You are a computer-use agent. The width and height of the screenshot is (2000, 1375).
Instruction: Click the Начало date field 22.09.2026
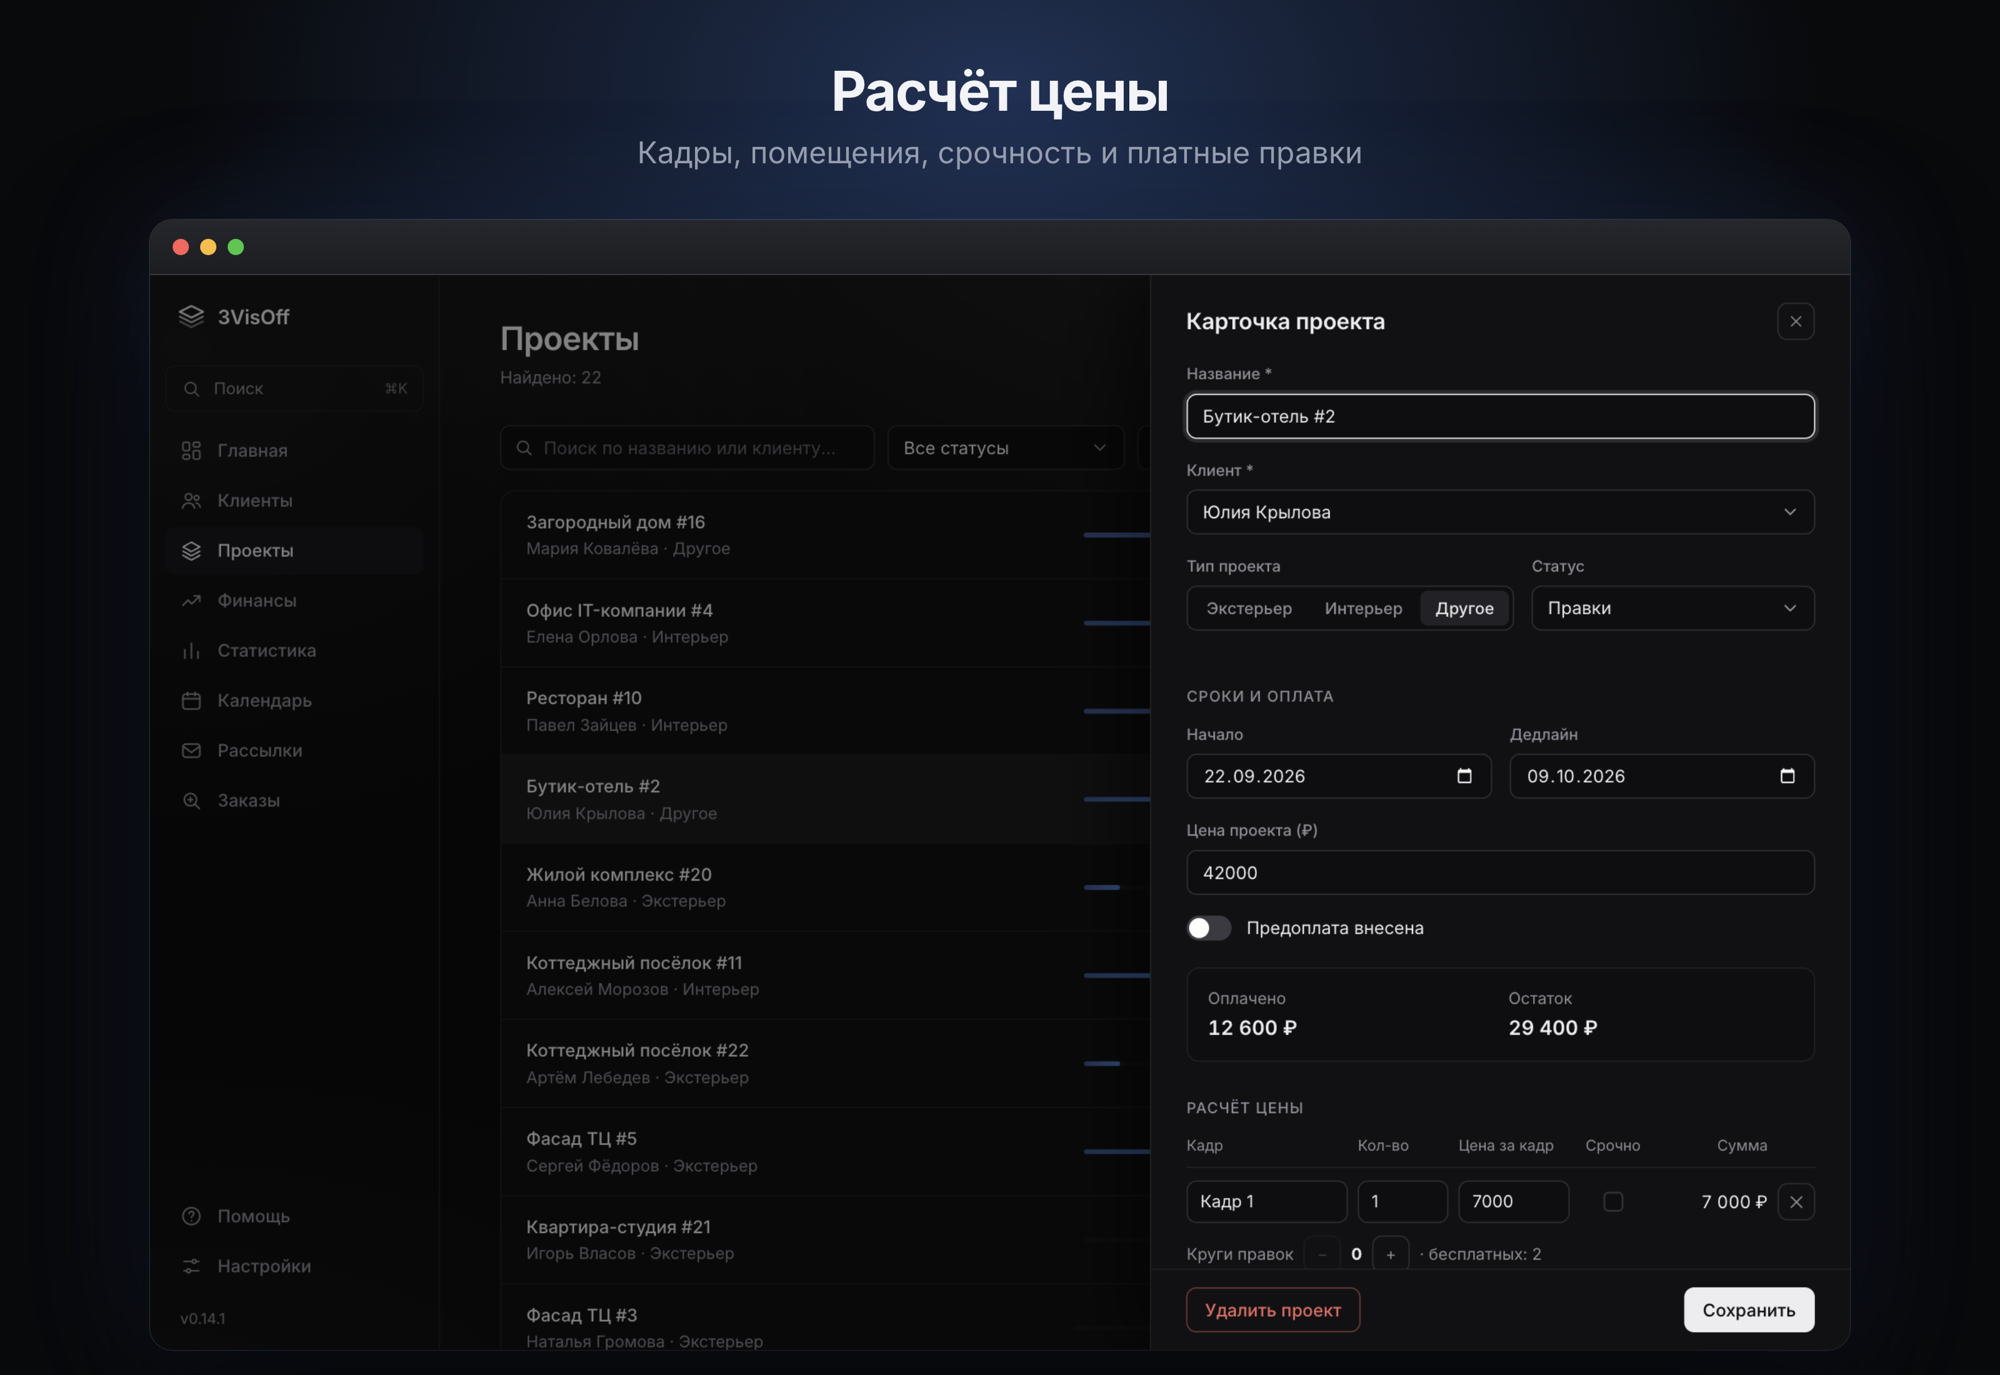[1339, 776]
